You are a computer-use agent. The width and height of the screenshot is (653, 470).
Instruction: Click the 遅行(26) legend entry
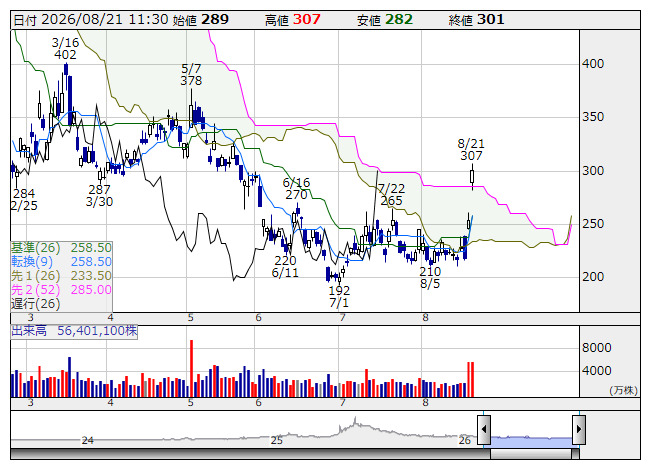coord(36,304)
